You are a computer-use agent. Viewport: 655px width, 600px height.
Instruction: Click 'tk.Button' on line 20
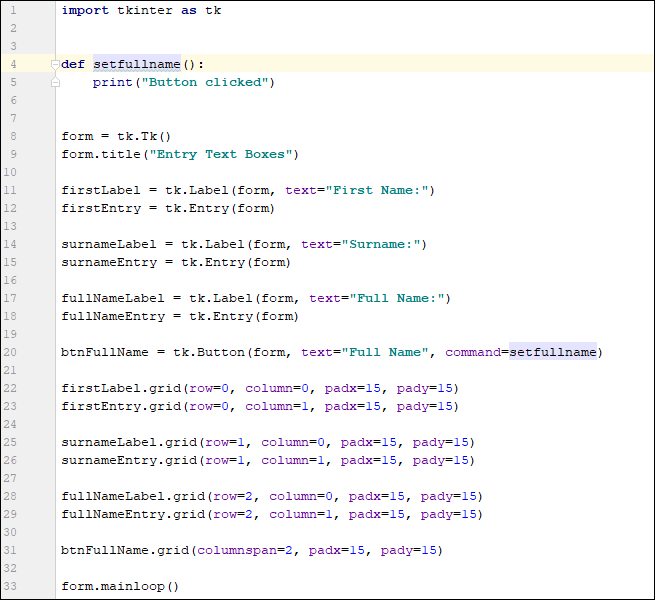coord(209,352)
